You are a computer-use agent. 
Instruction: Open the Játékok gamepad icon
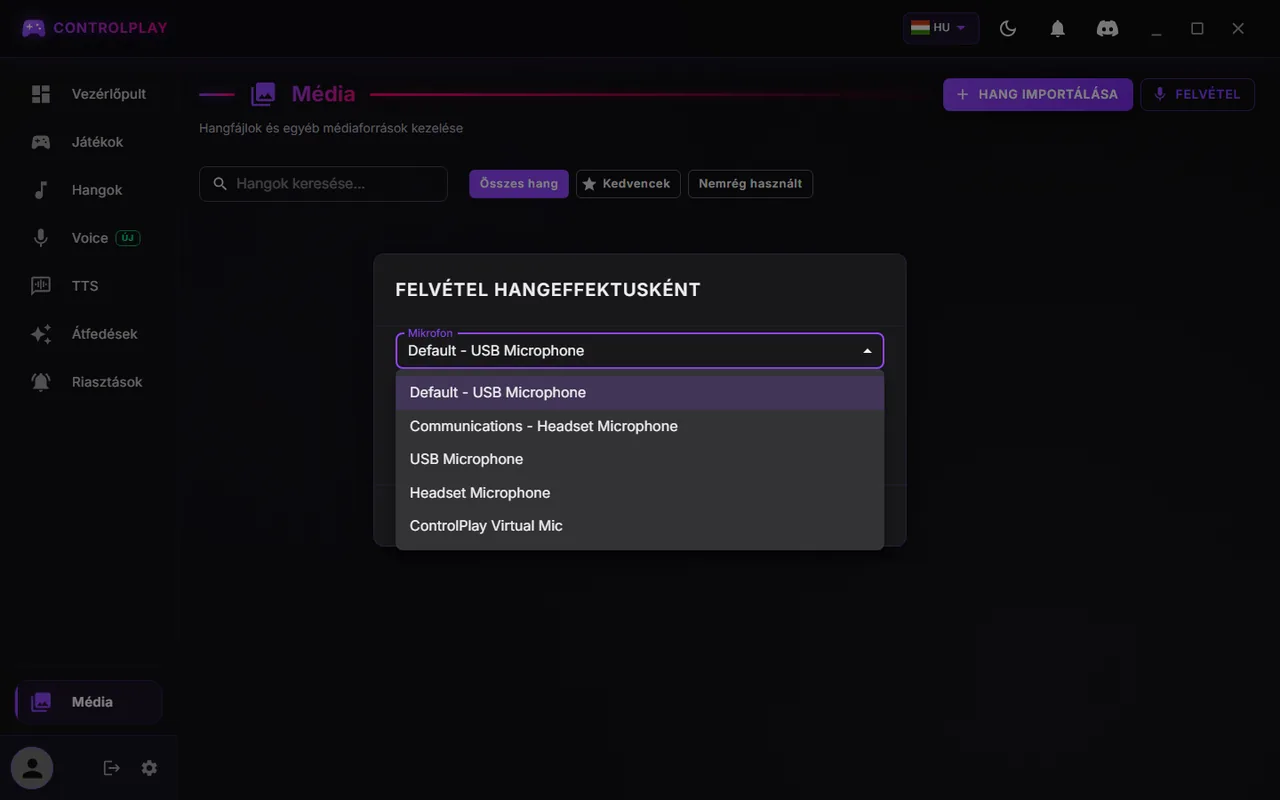(41, 142)
